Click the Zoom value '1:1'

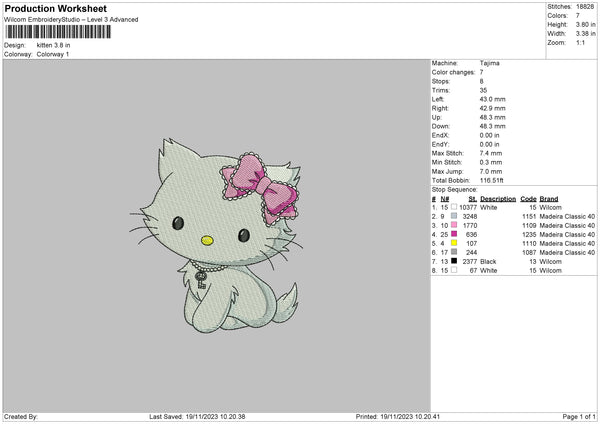(x=580, y=43)
